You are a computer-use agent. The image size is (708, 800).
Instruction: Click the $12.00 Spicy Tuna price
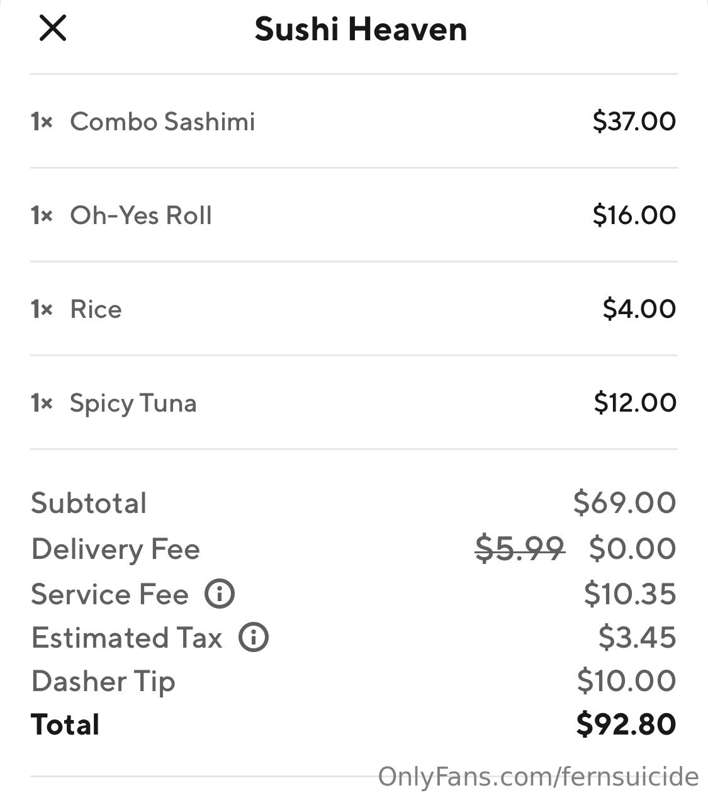pyautogui.click(x=635, y=403)
